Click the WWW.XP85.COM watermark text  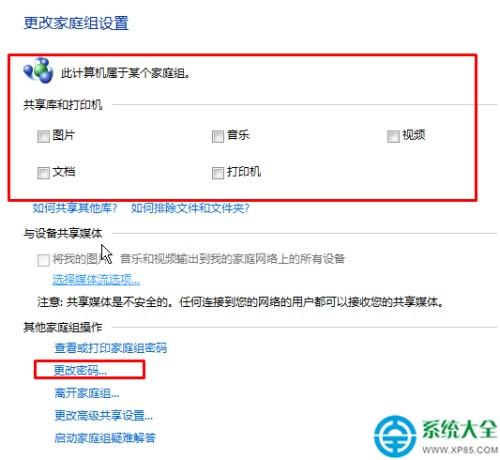(x=460, y=450)
